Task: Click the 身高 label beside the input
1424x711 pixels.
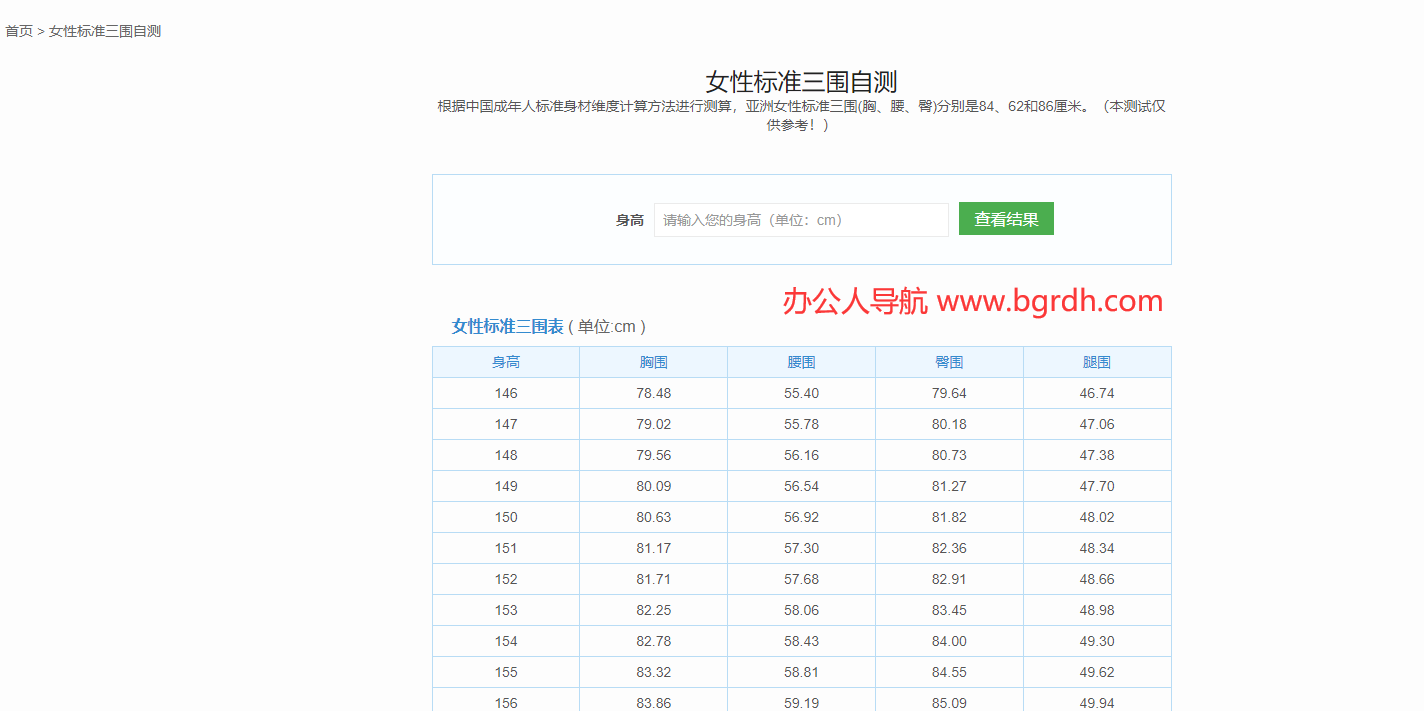Action: [630, 219]
